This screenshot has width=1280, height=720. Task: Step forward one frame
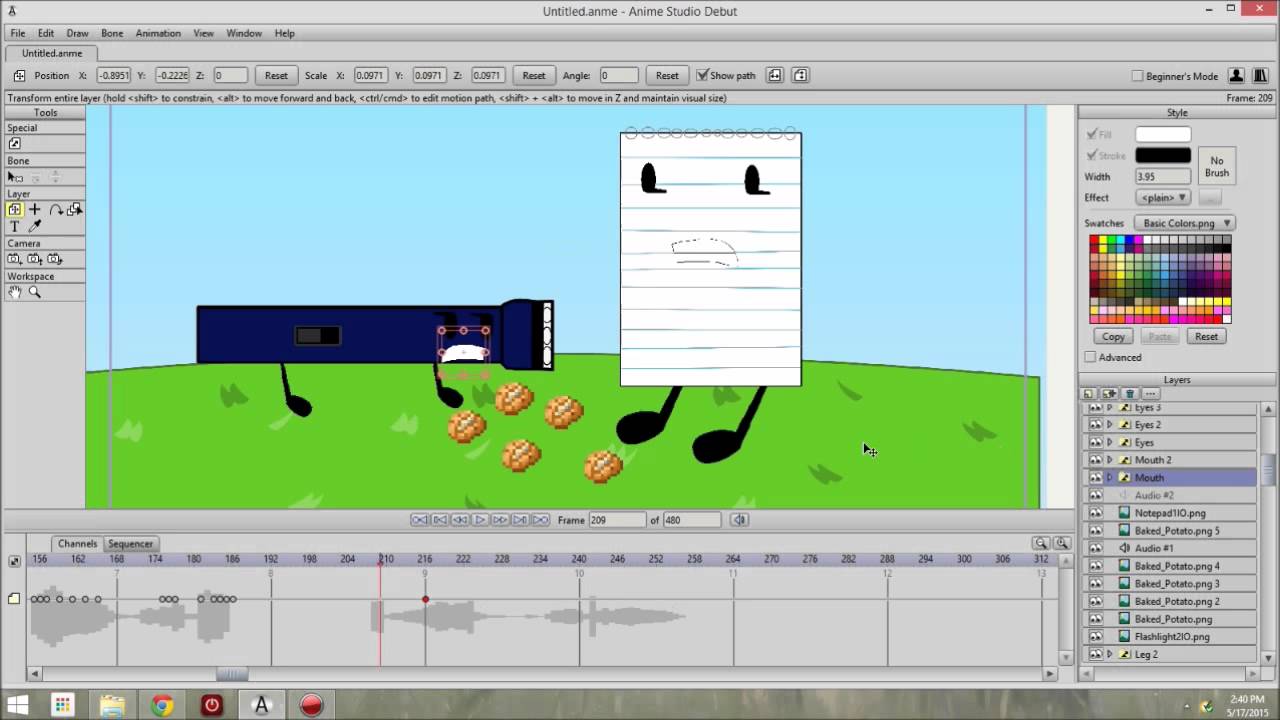point(500,520)
